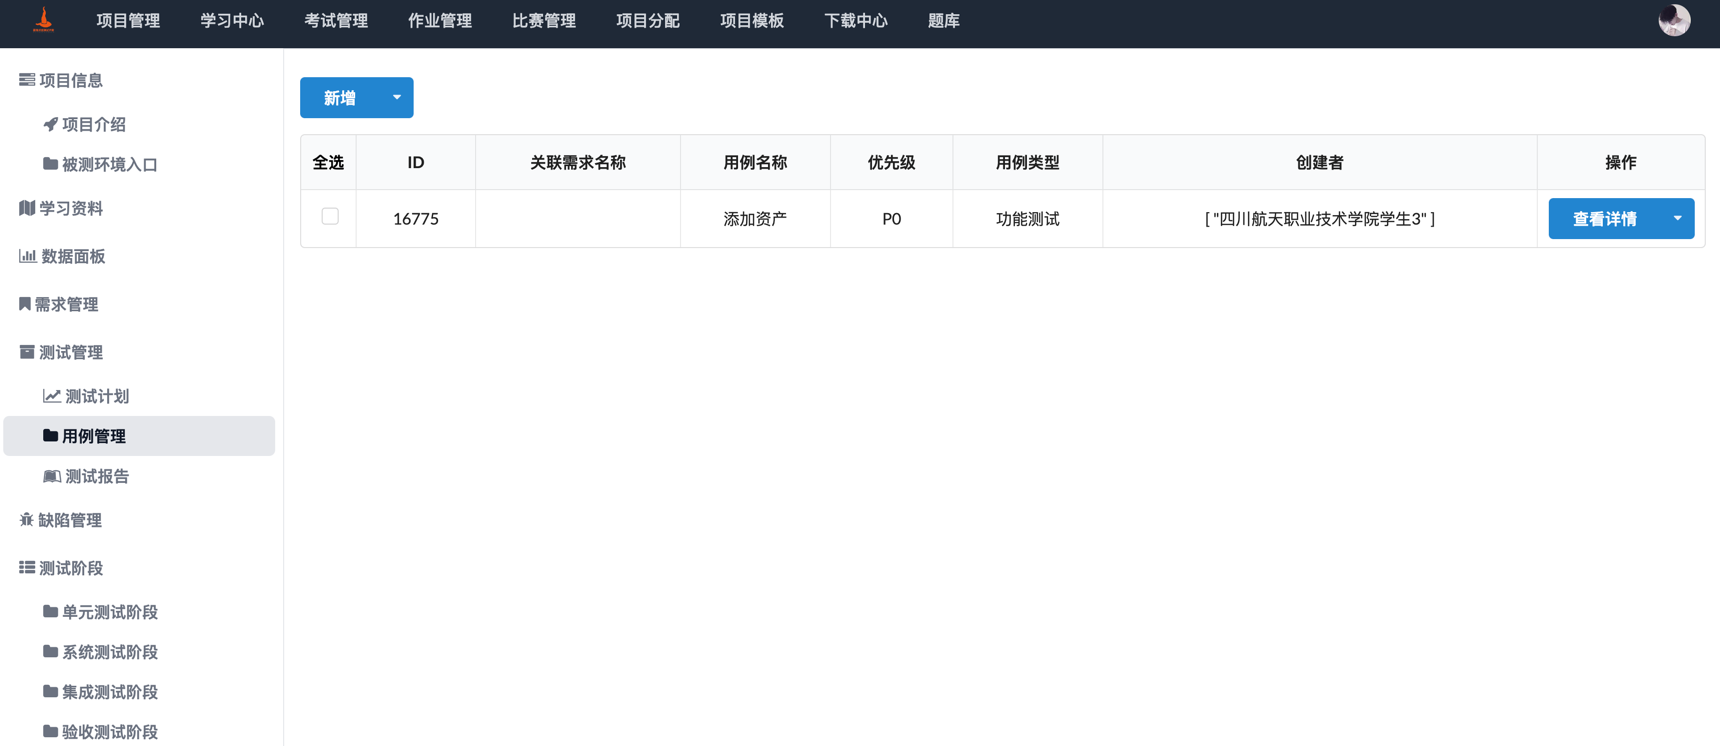
Task: Click 查看详情 for case 16775
Action: pos(1605,218)
